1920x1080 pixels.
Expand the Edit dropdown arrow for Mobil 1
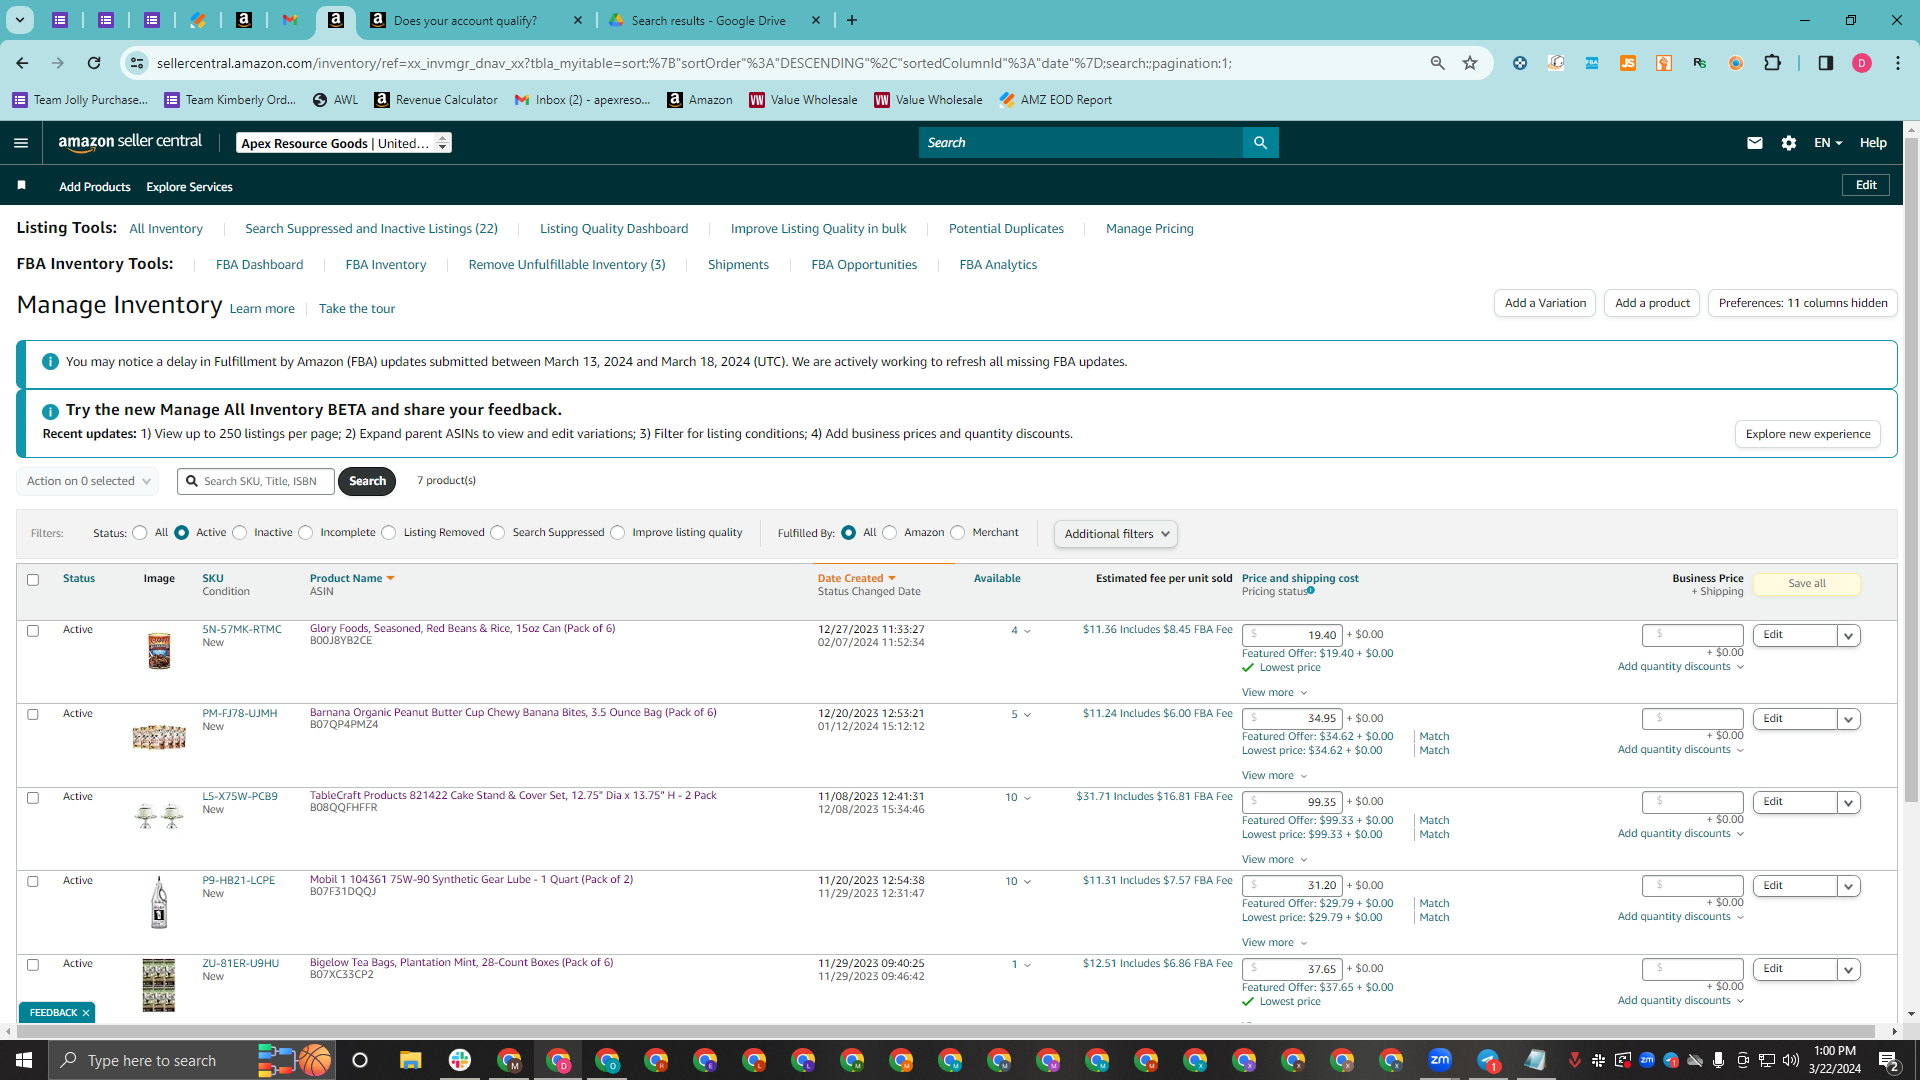[x=1849, y=886]
